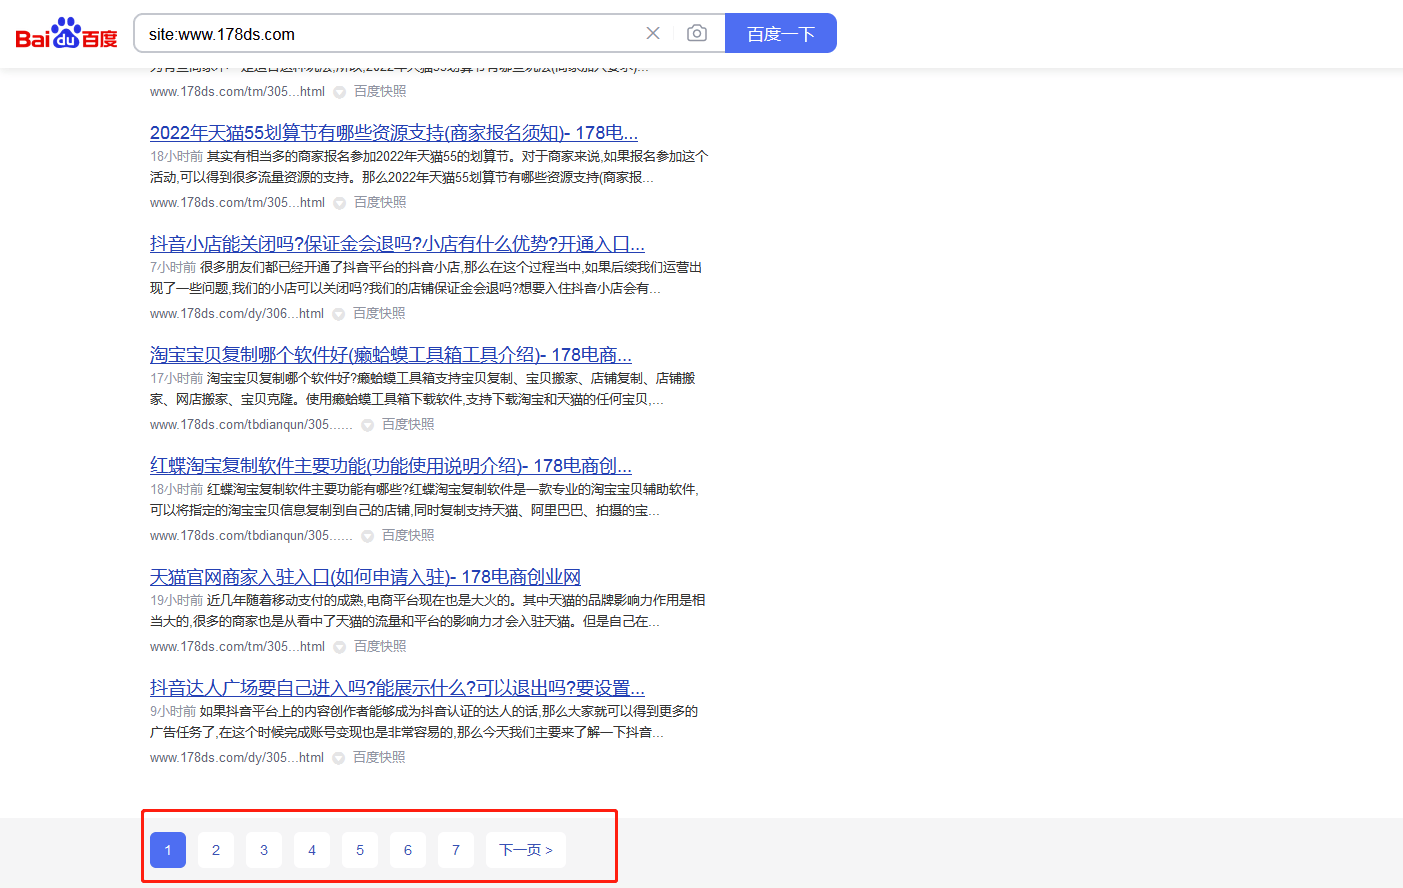Click 19小时前 timestamp in 天猫官网 result
Screen dimensions: 1403x888
(177, 600)
